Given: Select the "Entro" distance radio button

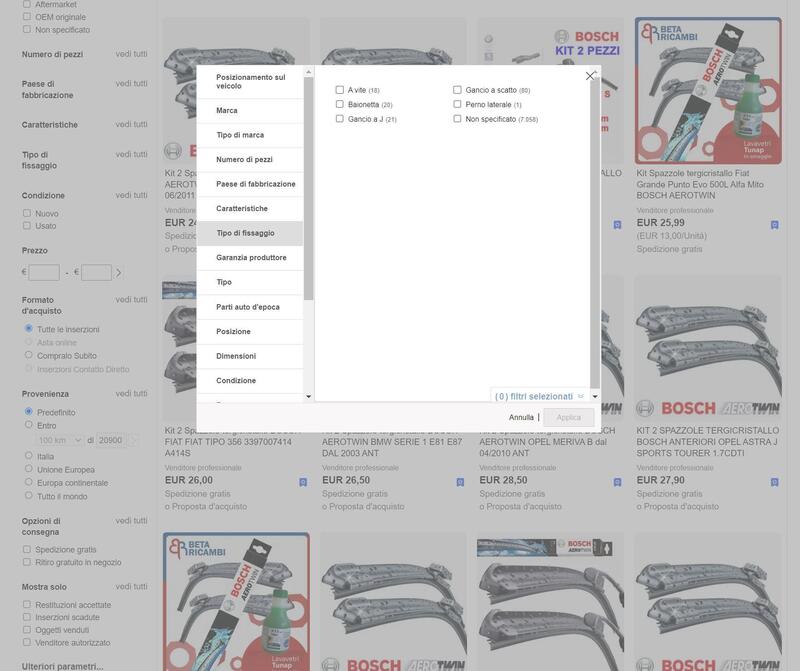Looking at the screenshot, I should 29,425.
